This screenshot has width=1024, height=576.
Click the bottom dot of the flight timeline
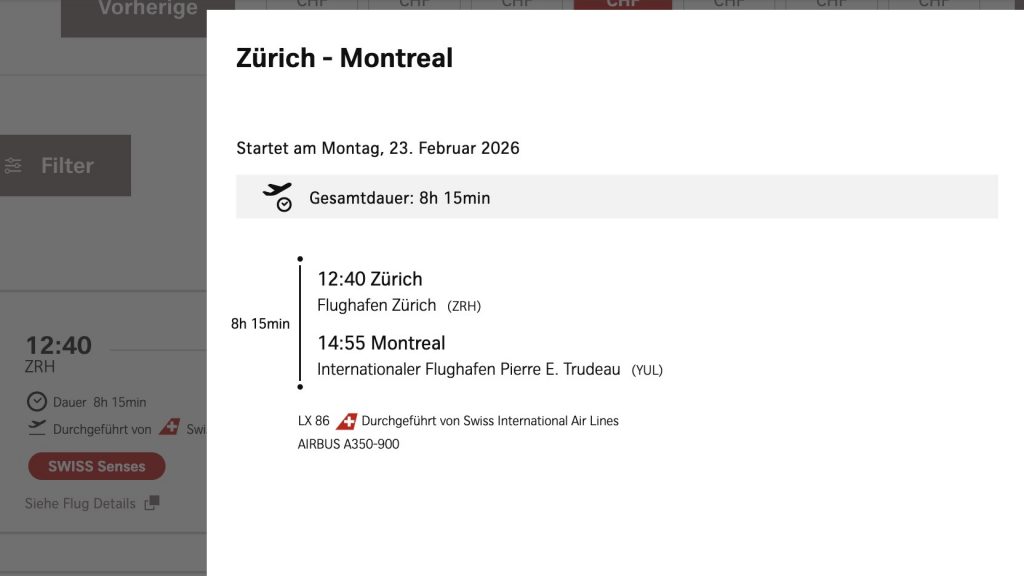tap(300, 386)
